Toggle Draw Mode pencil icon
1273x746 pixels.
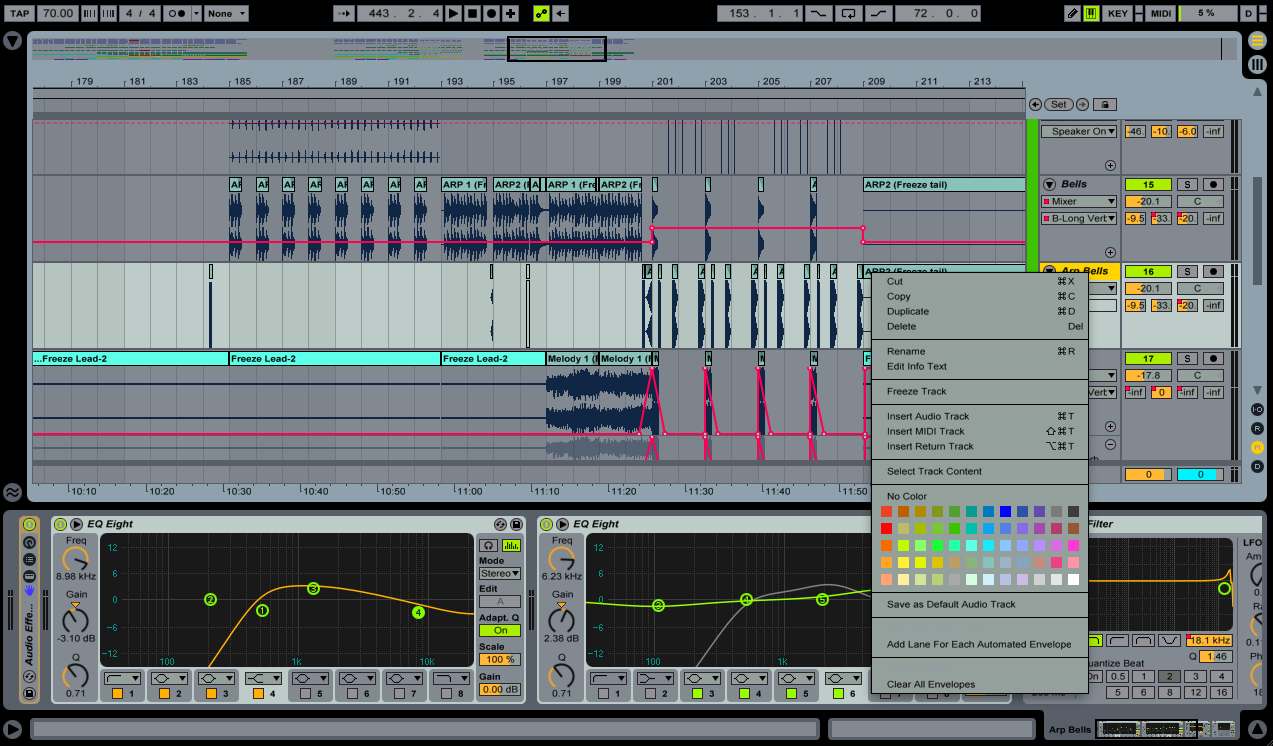tap(1072, 13)
